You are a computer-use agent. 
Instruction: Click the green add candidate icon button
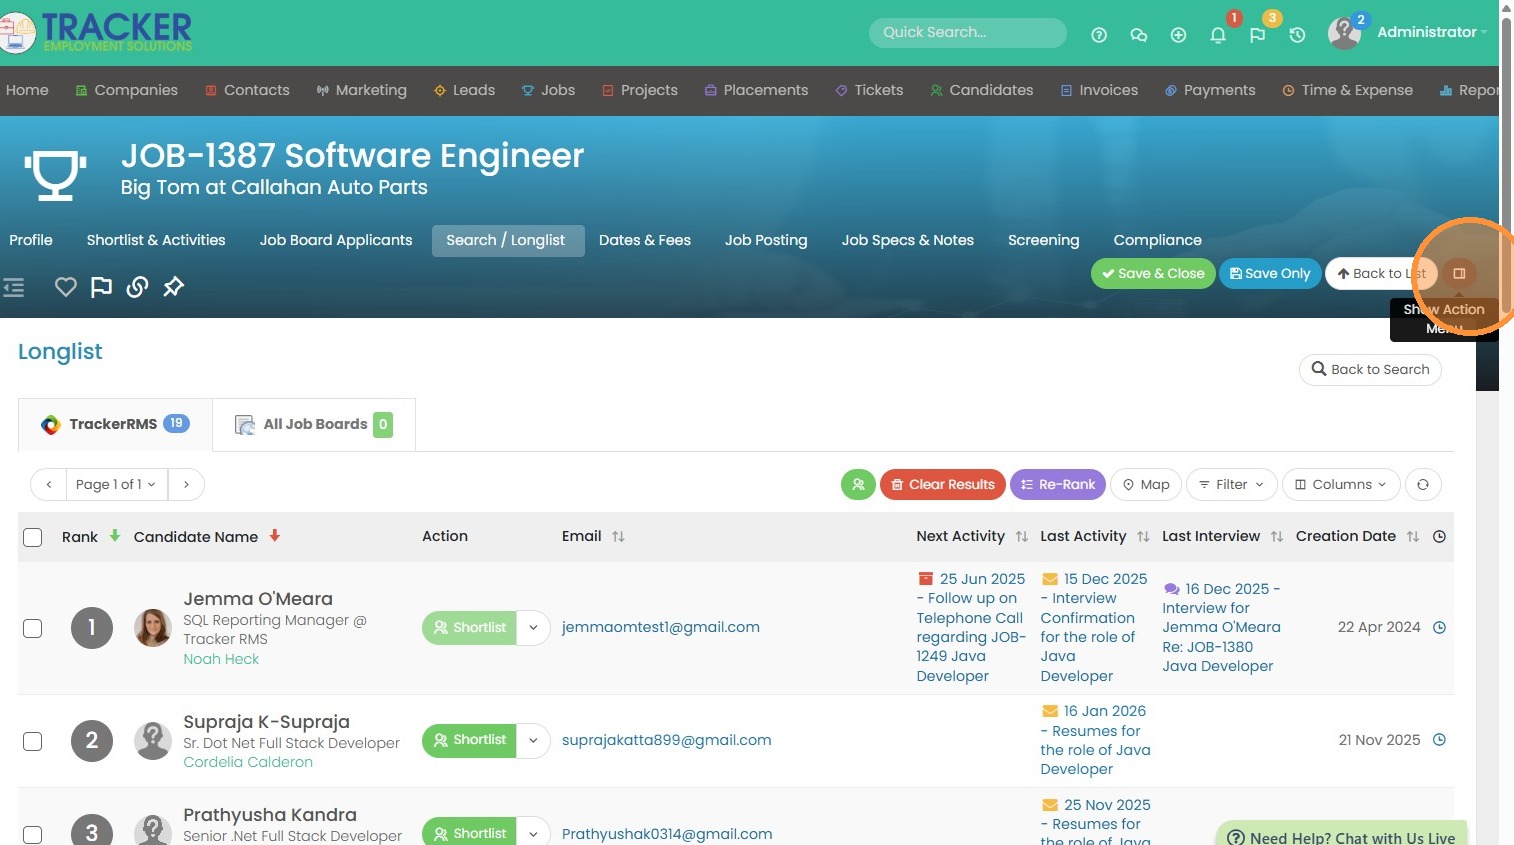(858, 485)
